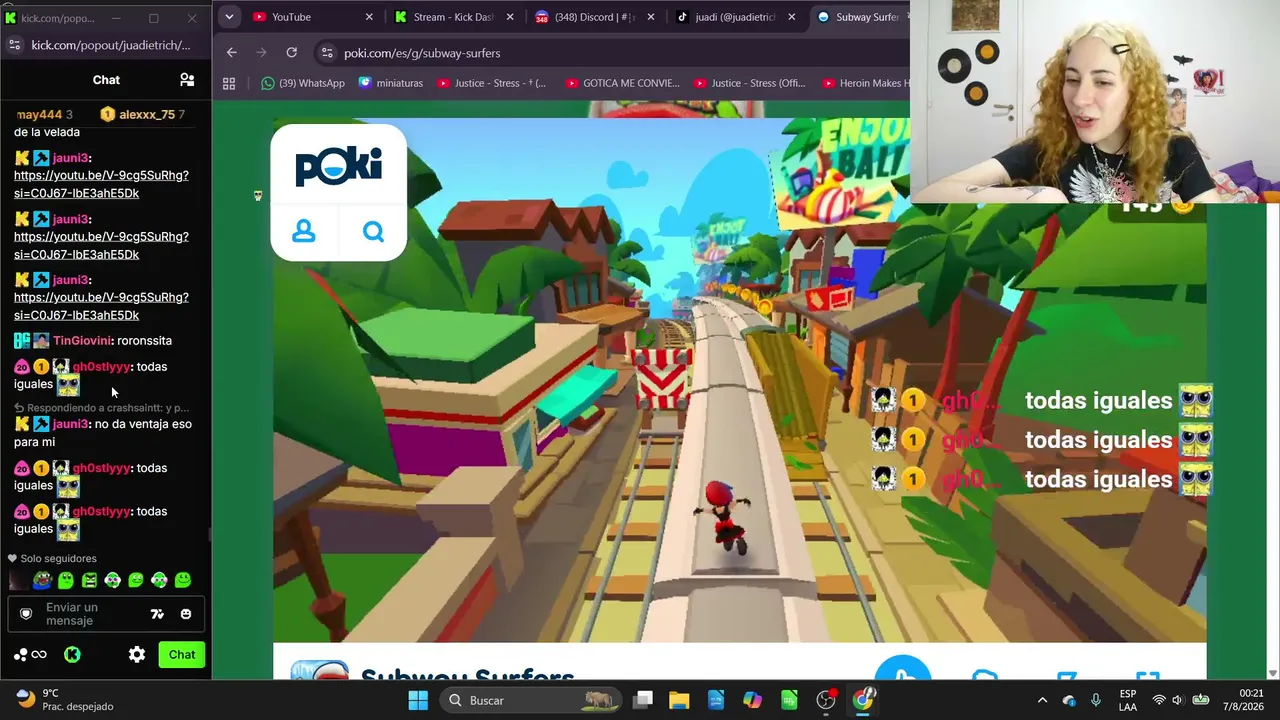Go back in the browser
The width and height of the screenshot is (1280, 720).
click(x=232, y=52)
